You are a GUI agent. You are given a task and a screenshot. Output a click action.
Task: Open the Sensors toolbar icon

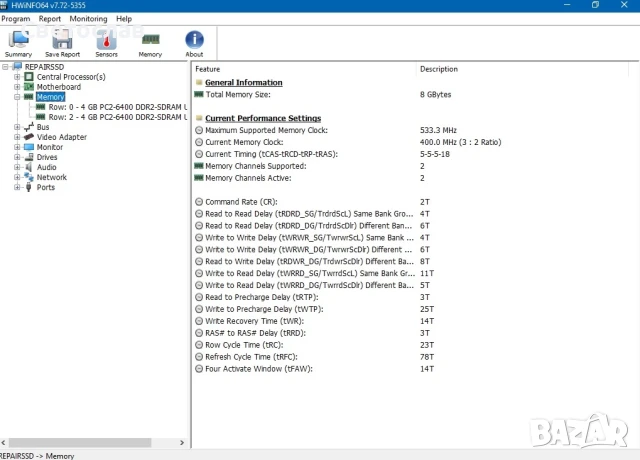[106, 42]
